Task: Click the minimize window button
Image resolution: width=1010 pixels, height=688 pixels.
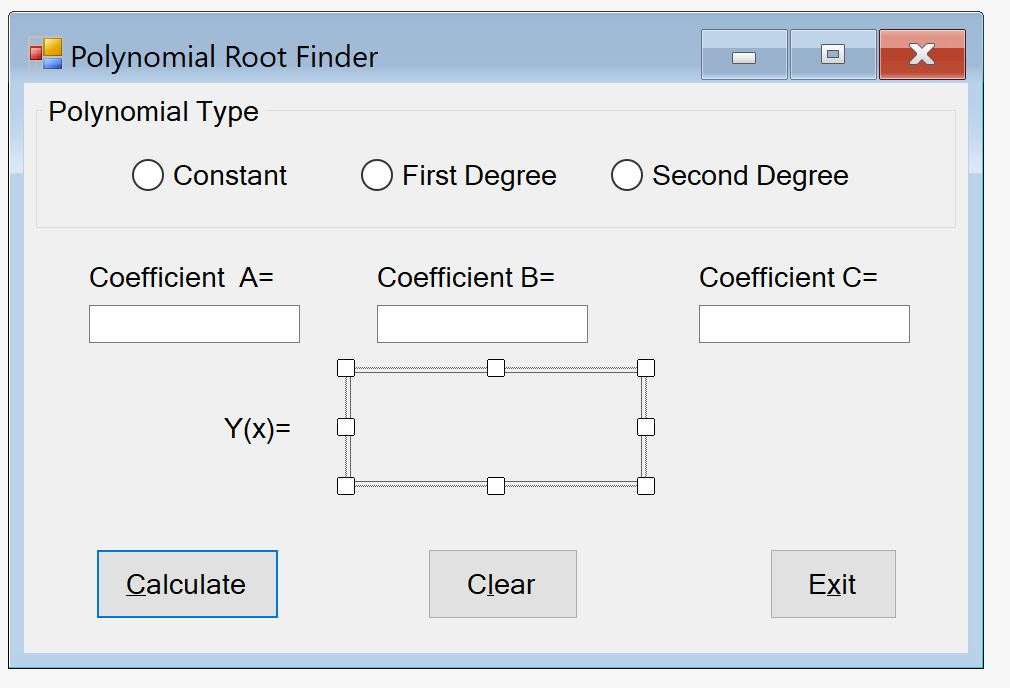Action: tap(742, 55)
